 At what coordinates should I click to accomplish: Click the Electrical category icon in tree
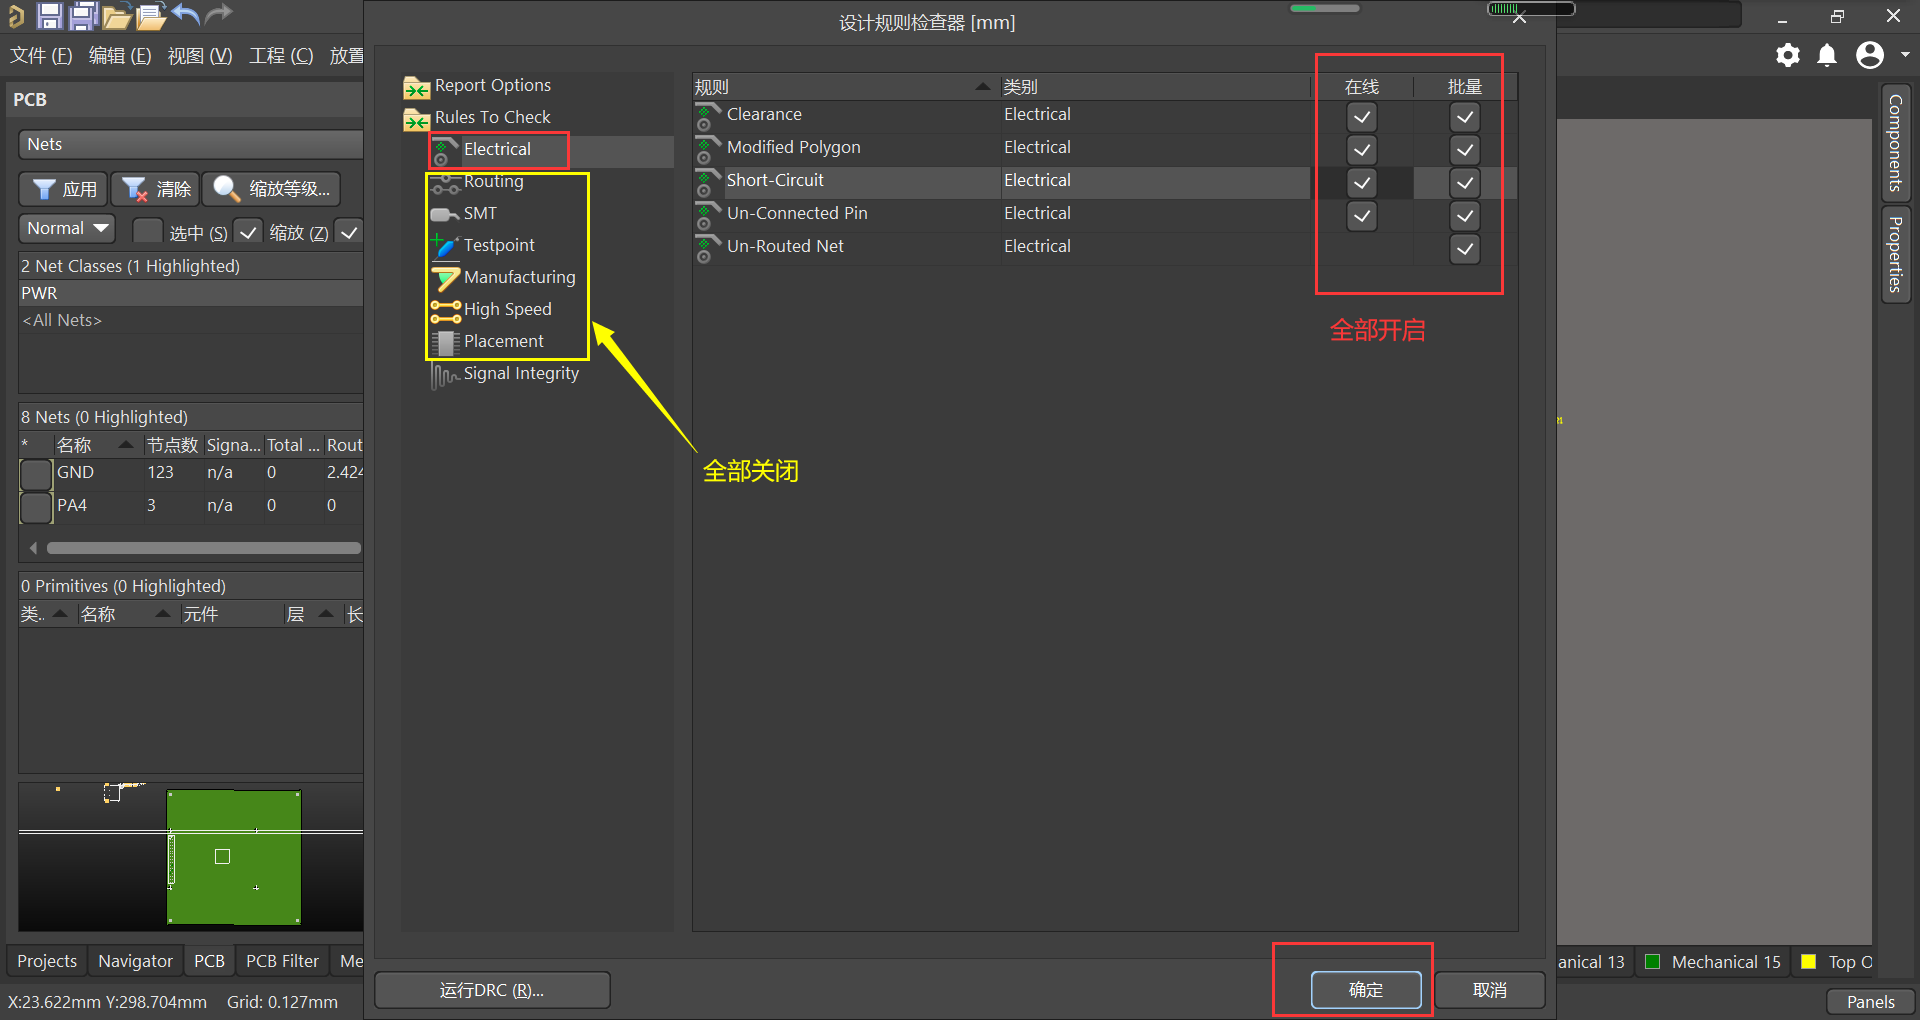coord(445,150)
